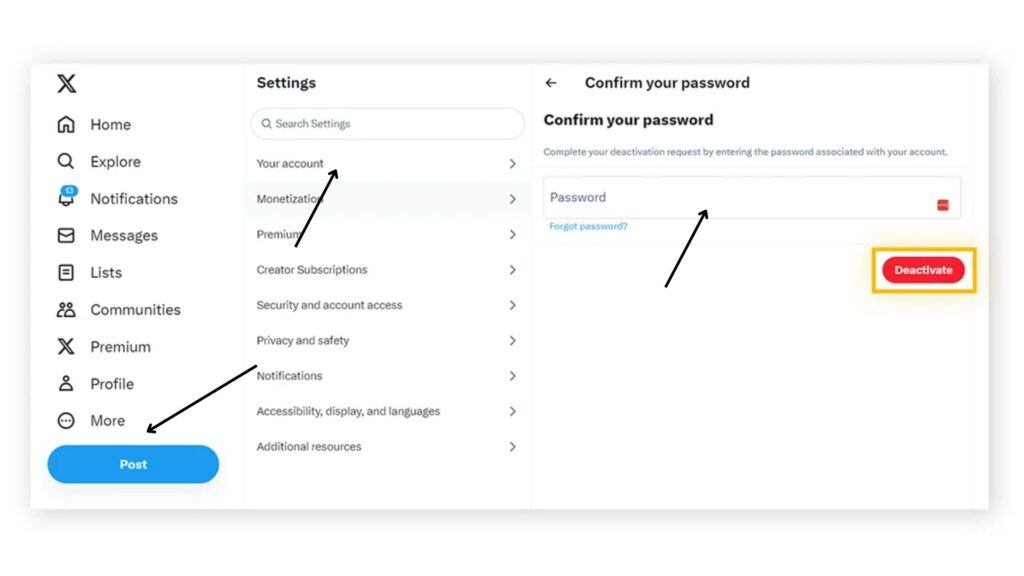The image size is (1024, 576).
Task: Go back using the arrow on Confirm your password
Action: 551,83
